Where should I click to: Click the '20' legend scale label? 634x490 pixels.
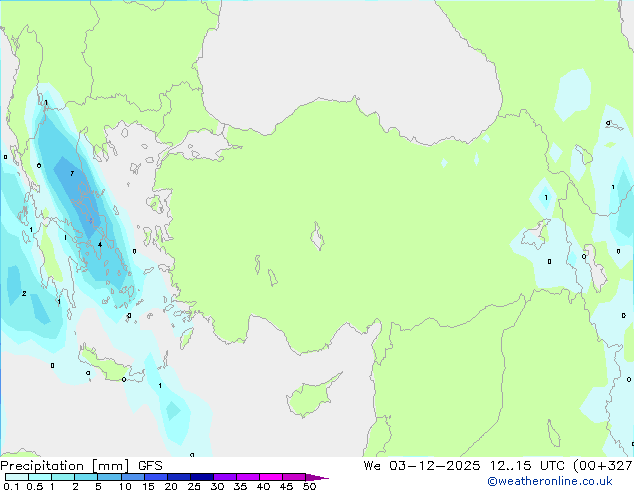[x=171, y=486]
